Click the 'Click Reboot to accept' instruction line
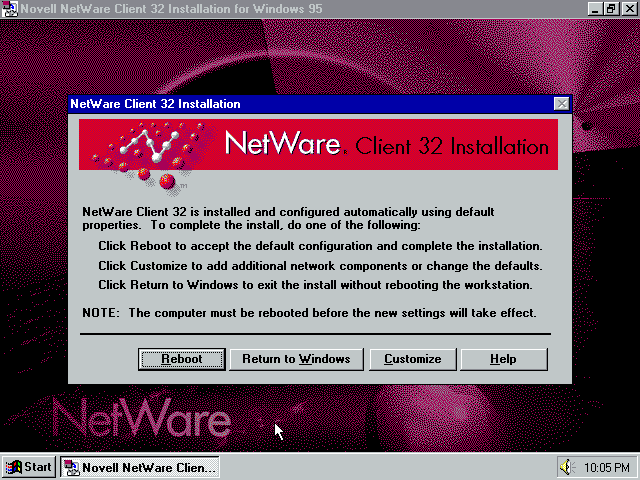Screen dimensions: 640x480 coord(320,246)
